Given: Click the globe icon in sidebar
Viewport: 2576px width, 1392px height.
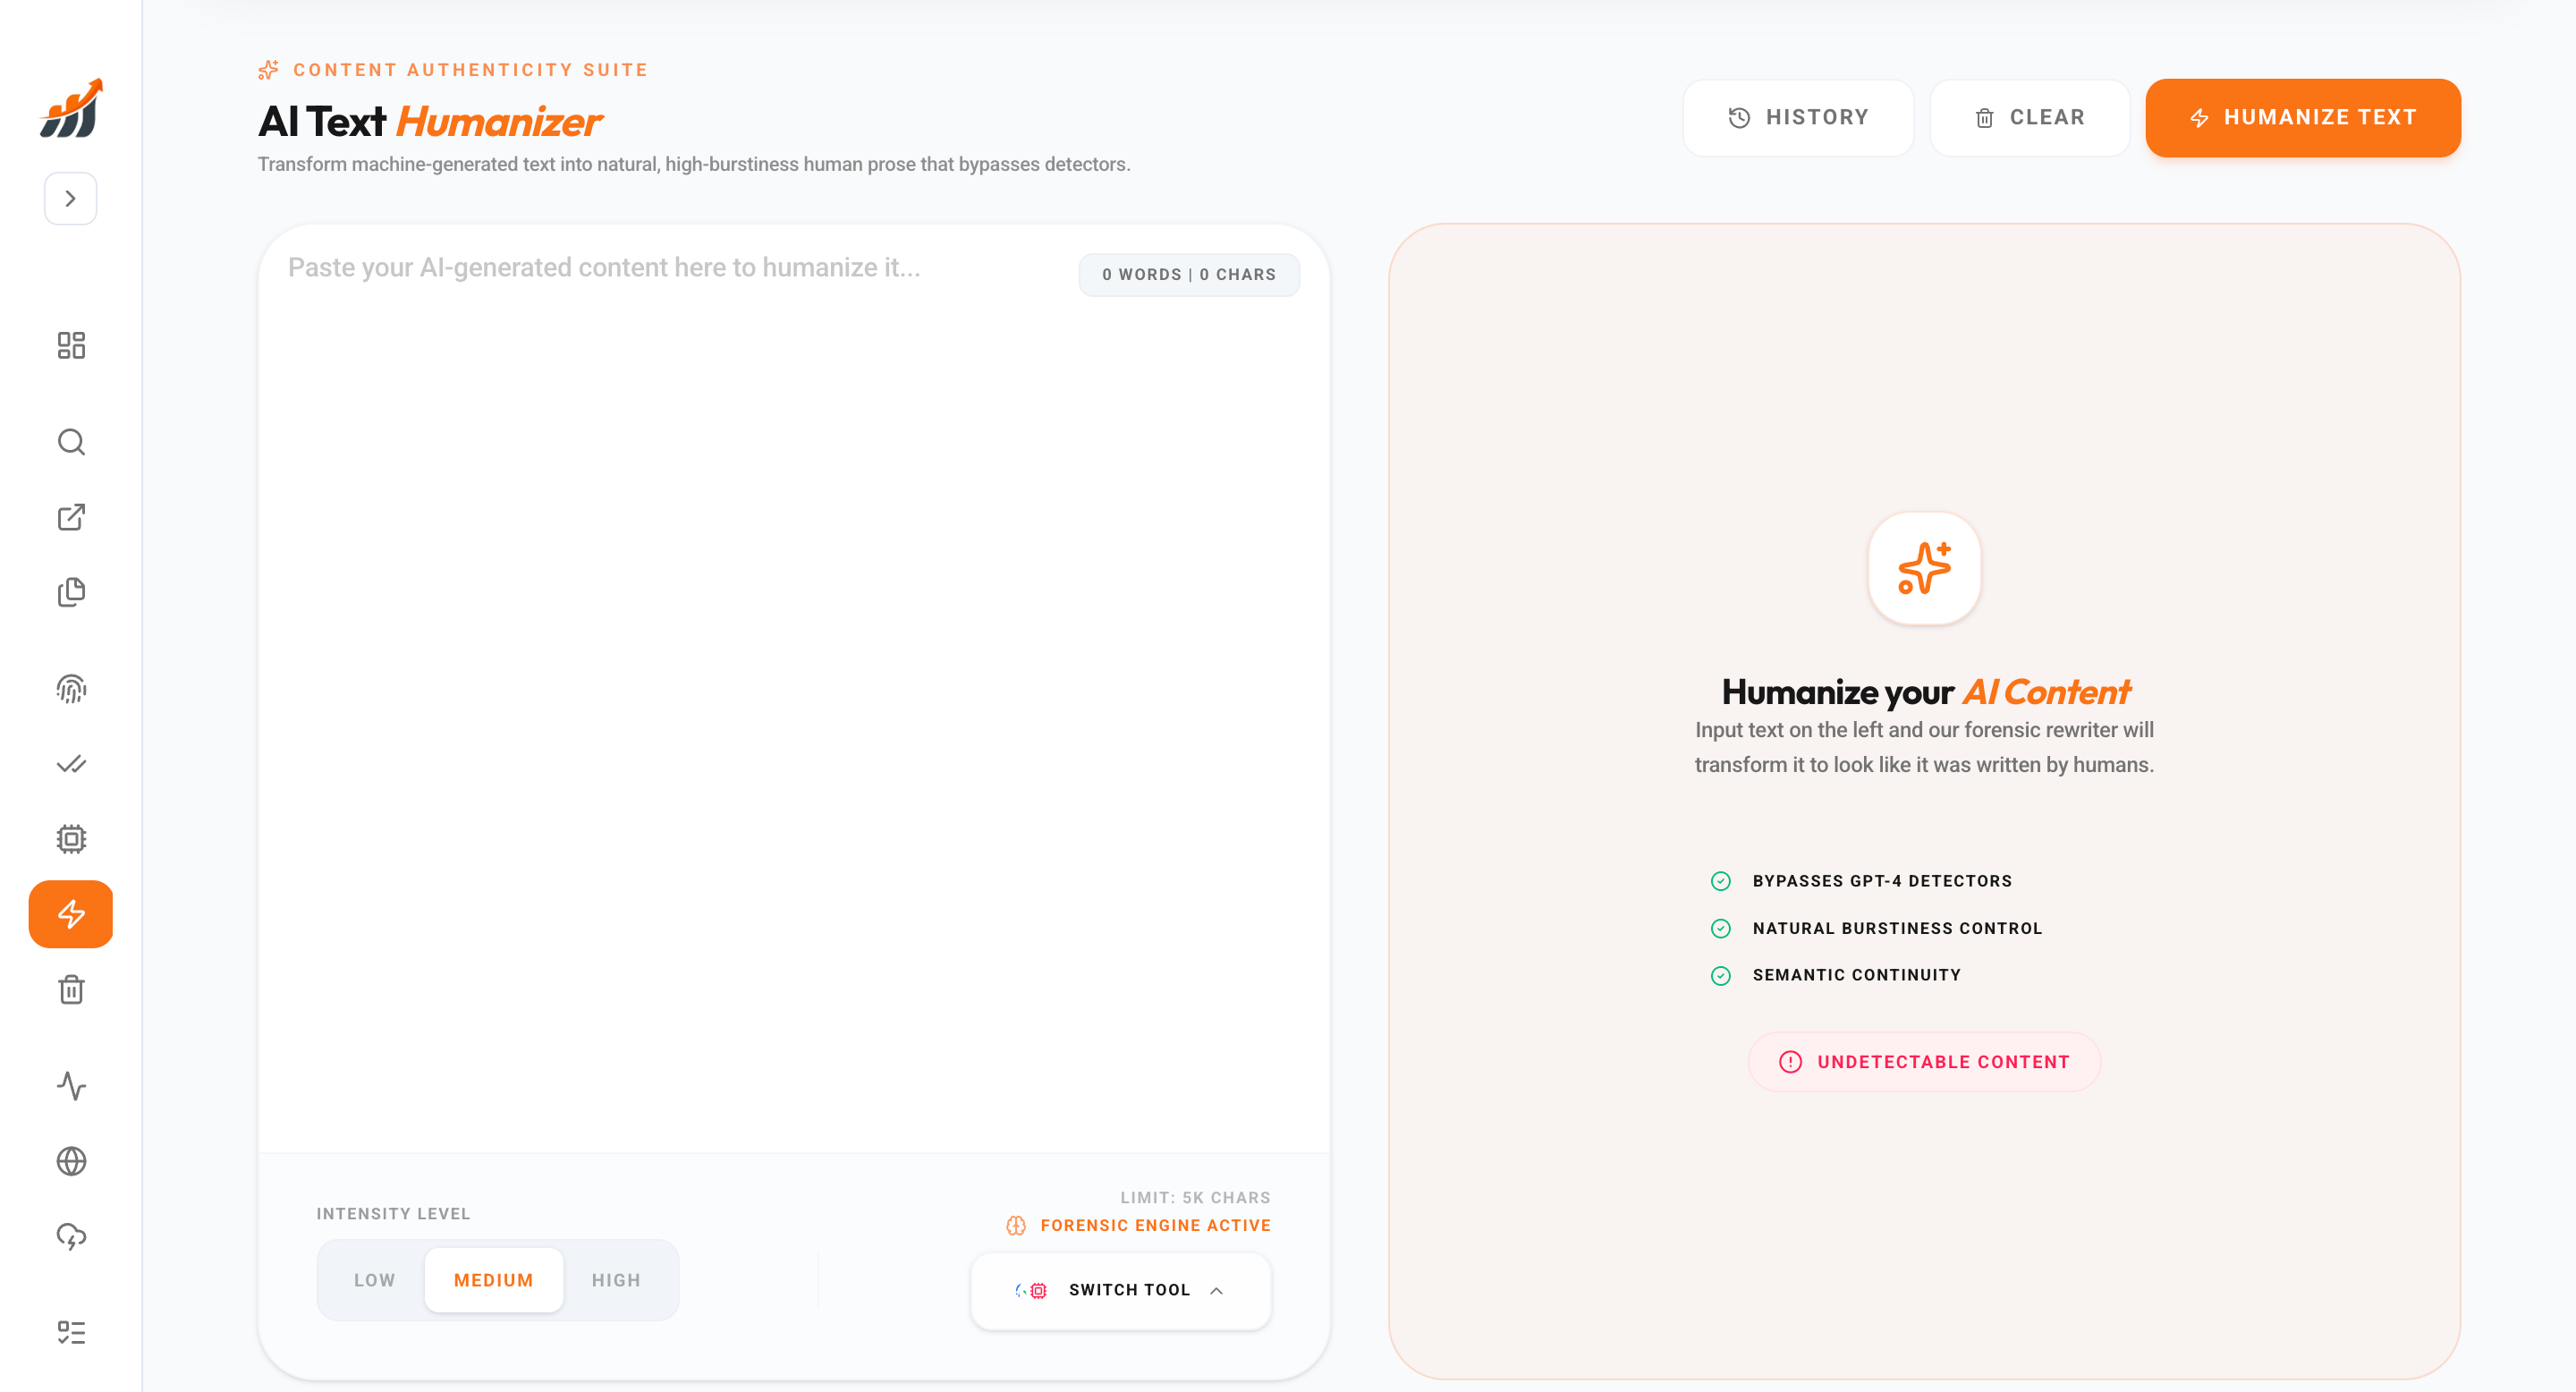Looking at the screenshot, I should [71, 1161].
